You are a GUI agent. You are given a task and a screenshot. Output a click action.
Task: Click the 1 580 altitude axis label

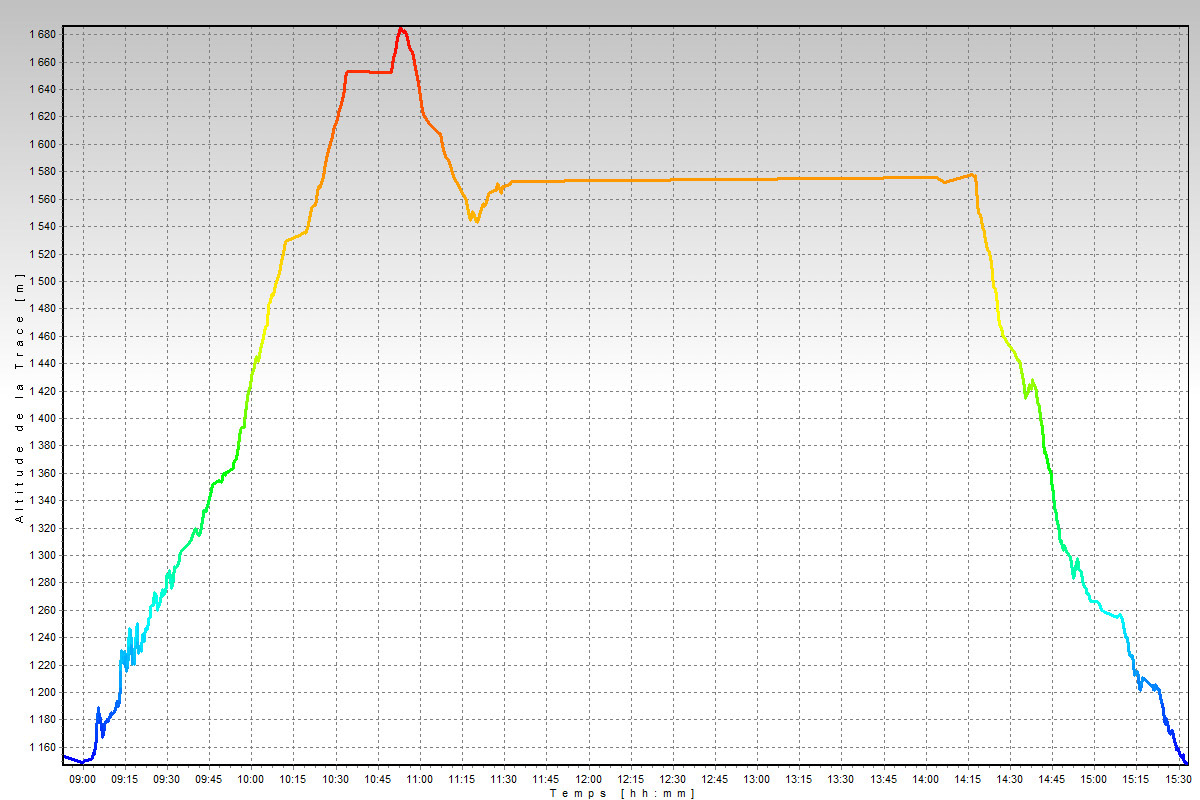(x=41, y=172)
